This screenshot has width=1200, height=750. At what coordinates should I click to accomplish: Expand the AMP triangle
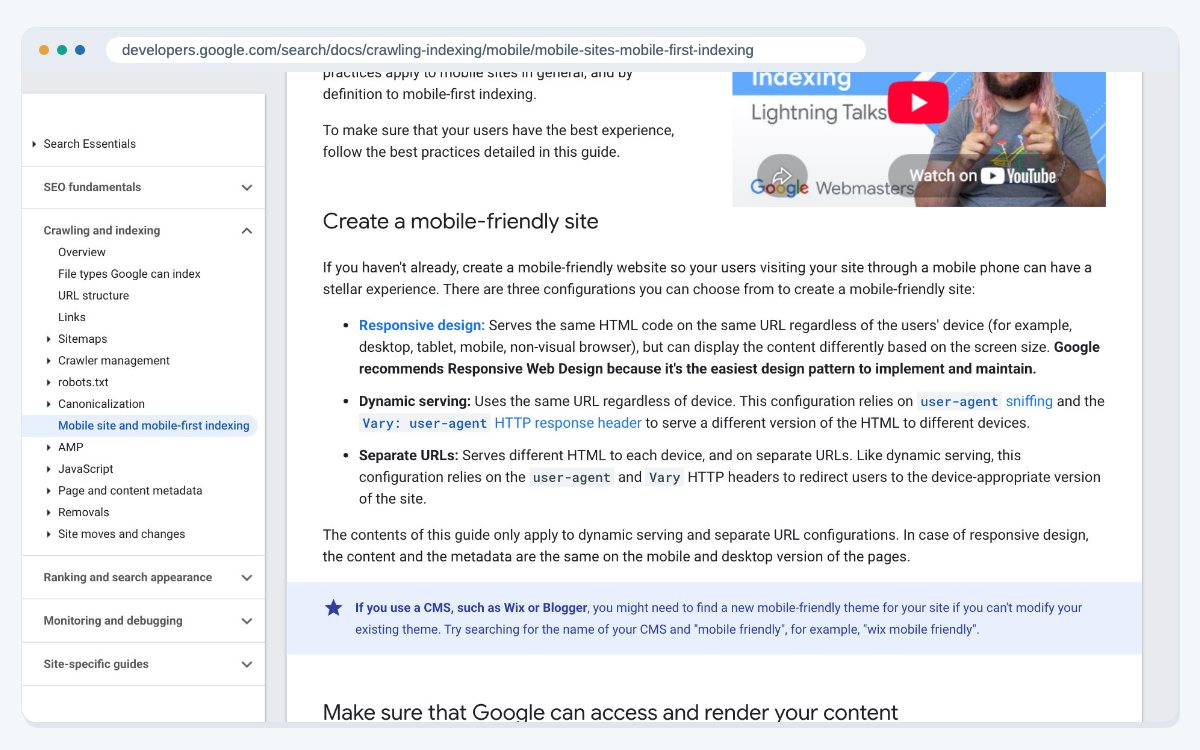pyautogui.click(x=48, y=447)
